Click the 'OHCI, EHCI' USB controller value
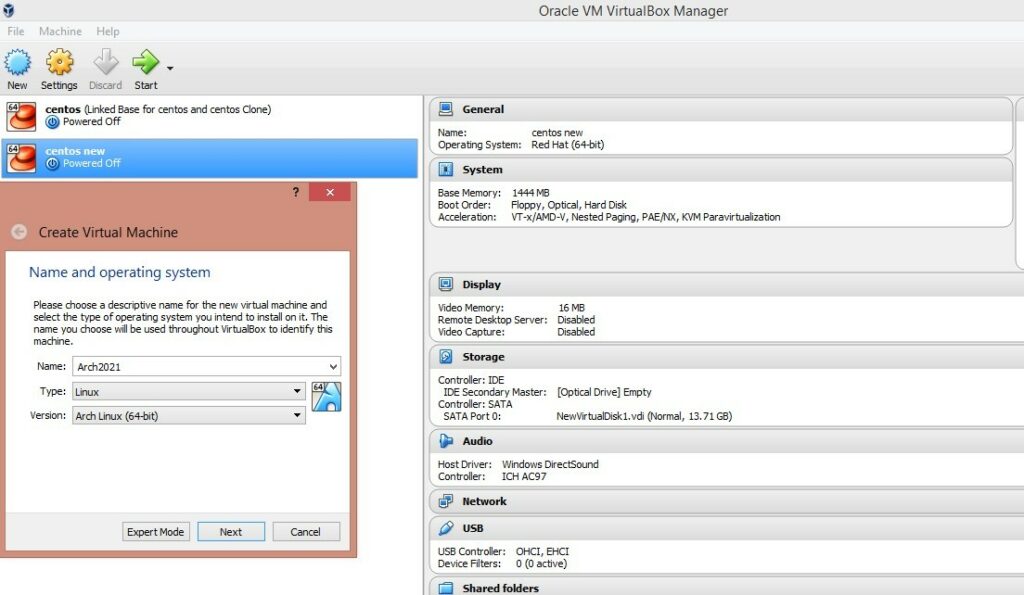 pos(542,551)
